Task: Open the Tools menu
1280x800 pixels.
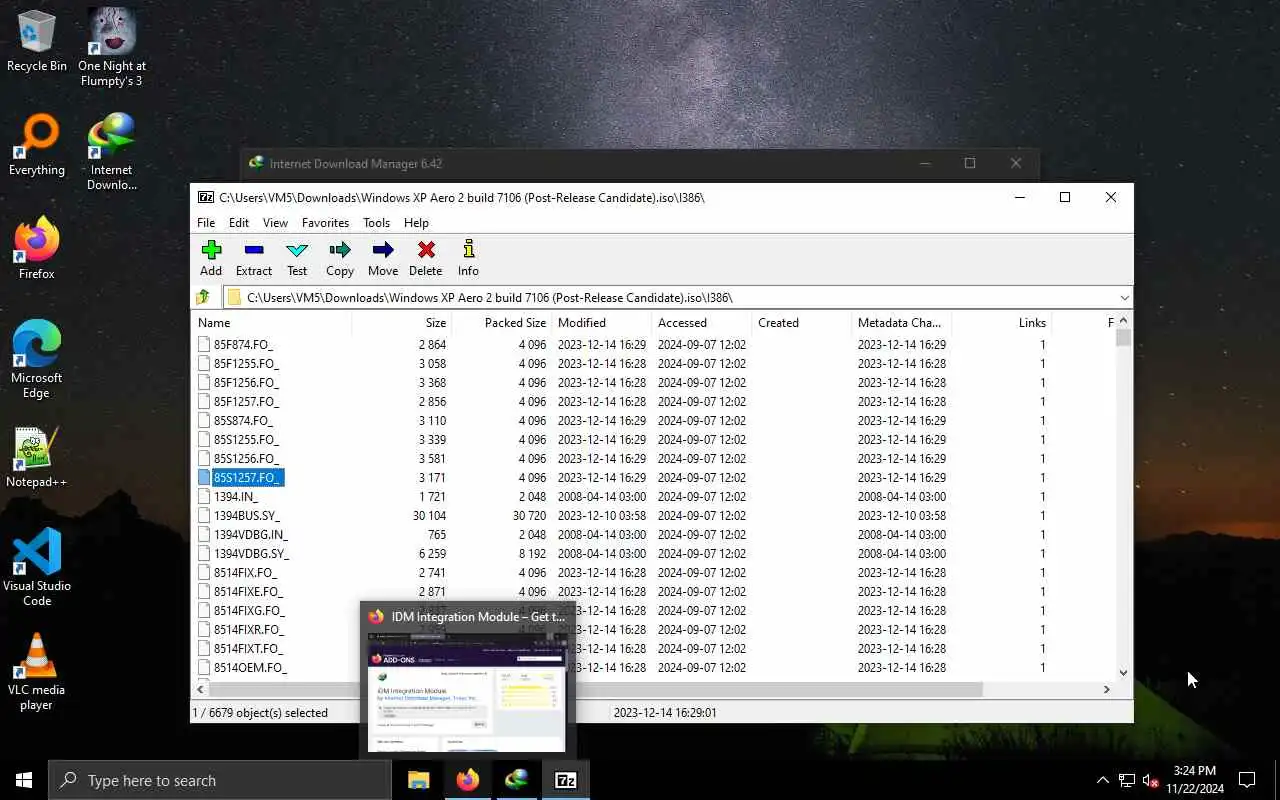Action: (377, 223)
